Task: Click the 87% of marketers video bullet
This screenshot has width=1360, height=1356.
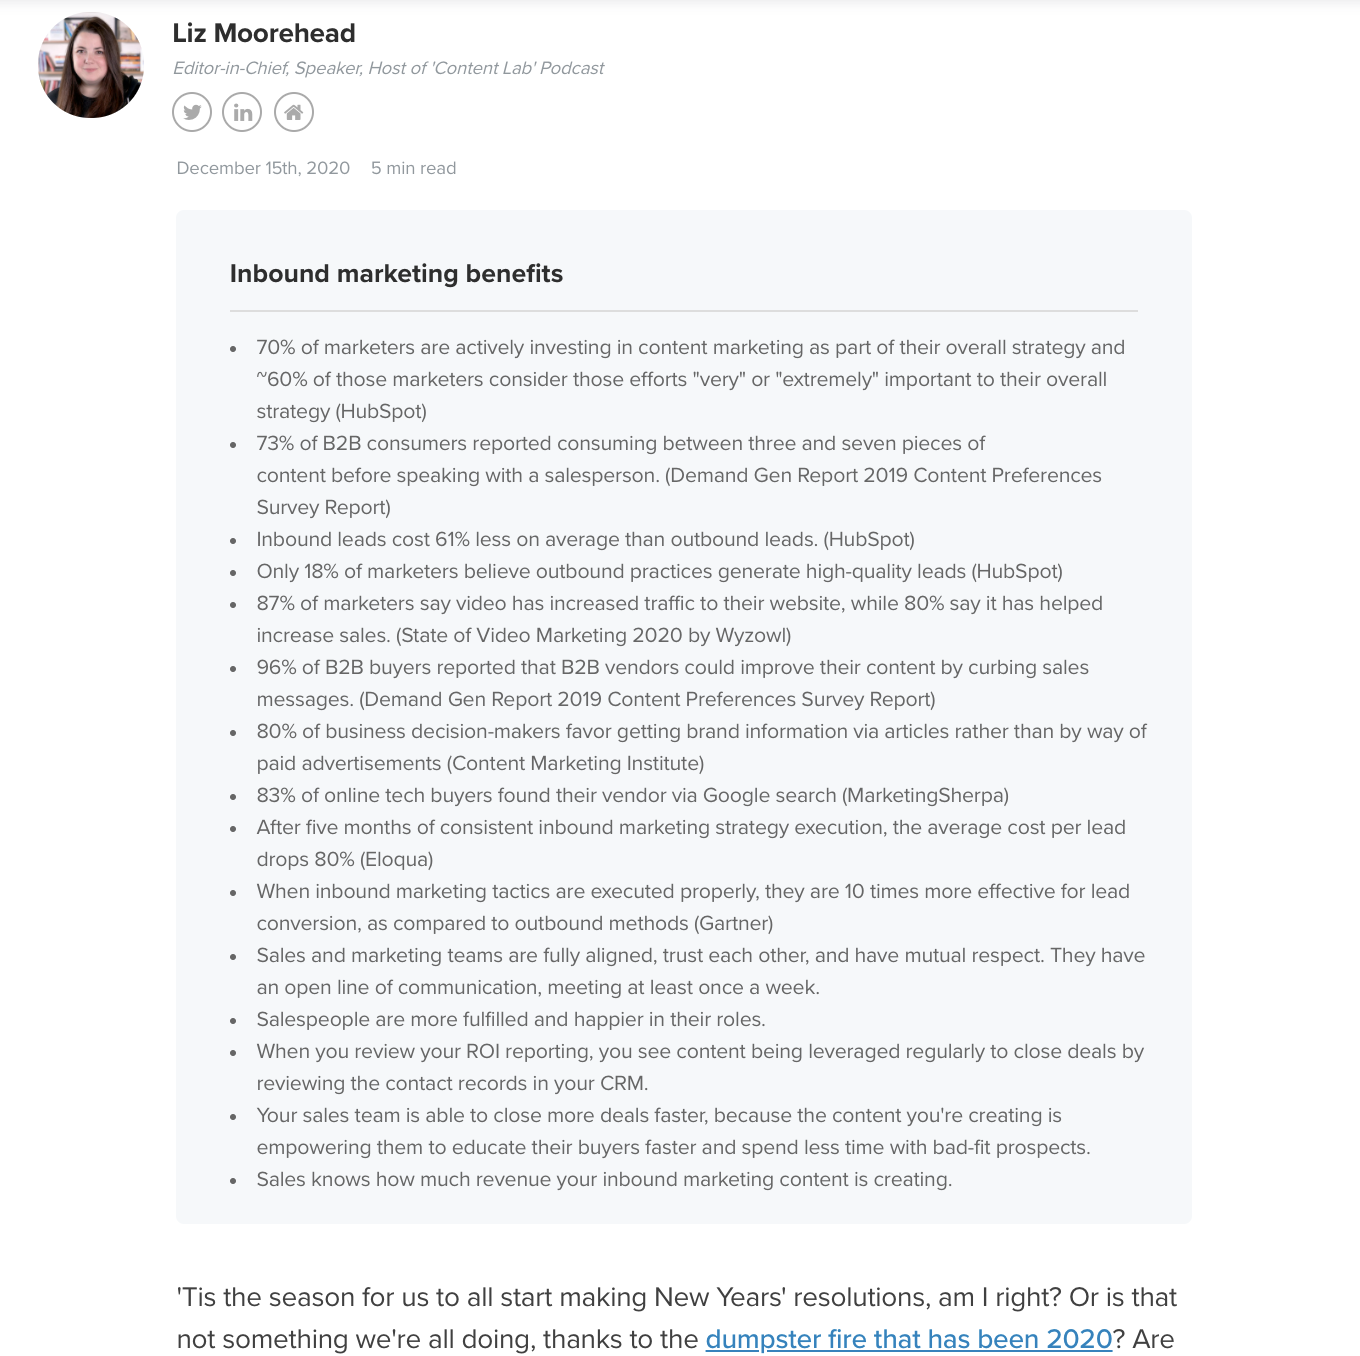Action: coord(680,619)
